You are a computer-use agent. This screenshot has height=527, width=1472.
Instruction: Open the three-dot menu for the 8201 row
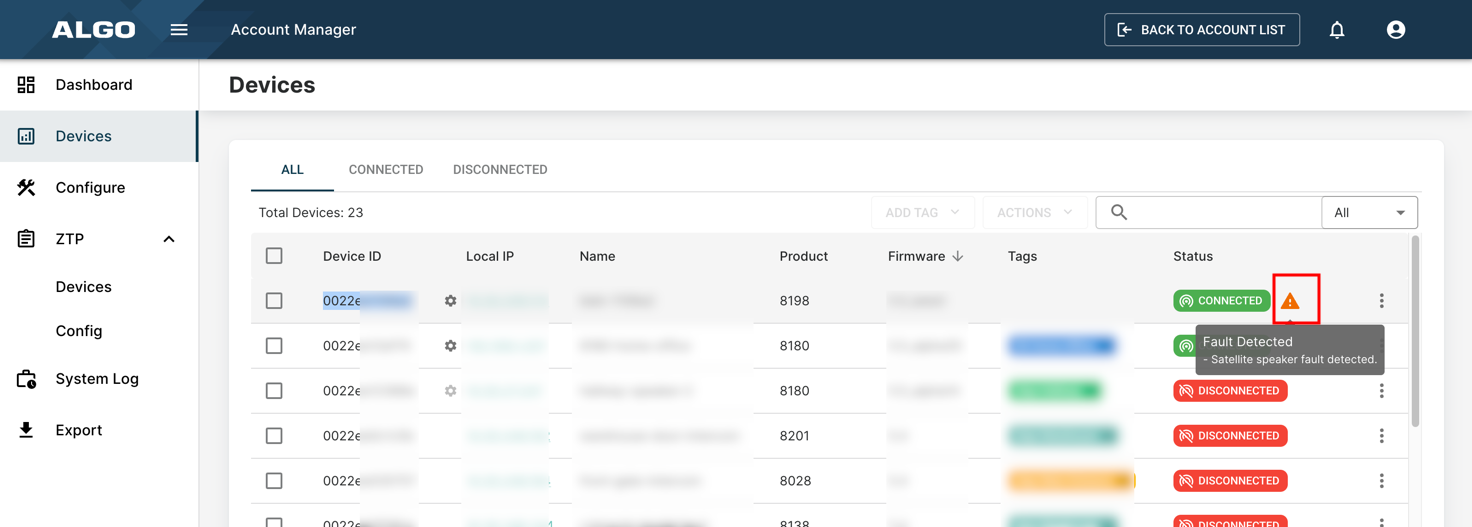click(1382, 436)
